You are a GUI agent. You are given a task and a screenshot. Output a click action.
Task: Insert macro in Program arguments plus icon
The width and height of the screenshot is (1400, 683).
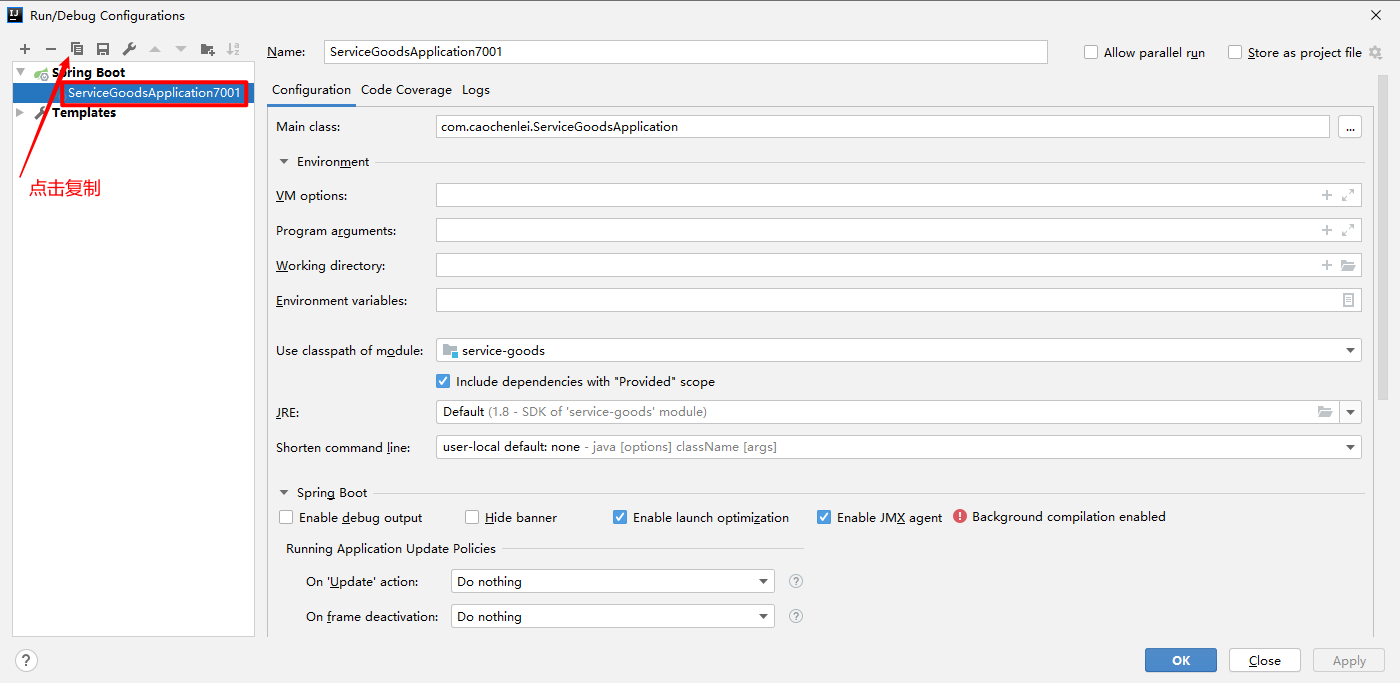point(1327,230)
